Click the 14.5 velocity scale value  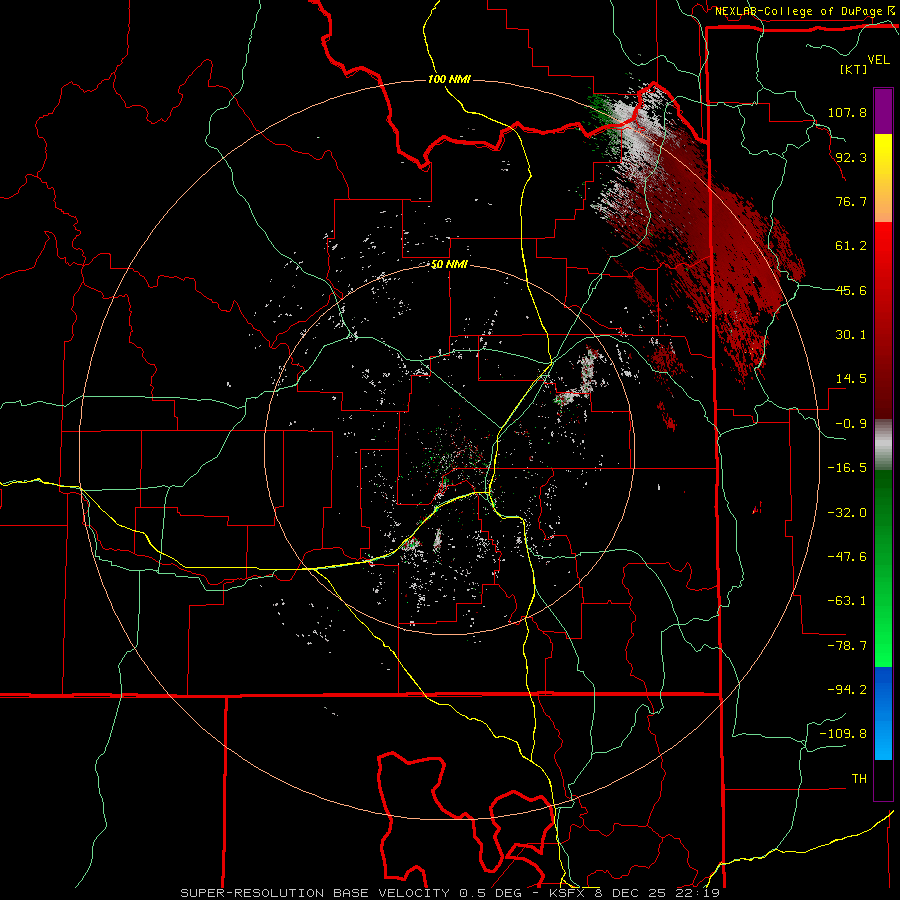point(851,379)
